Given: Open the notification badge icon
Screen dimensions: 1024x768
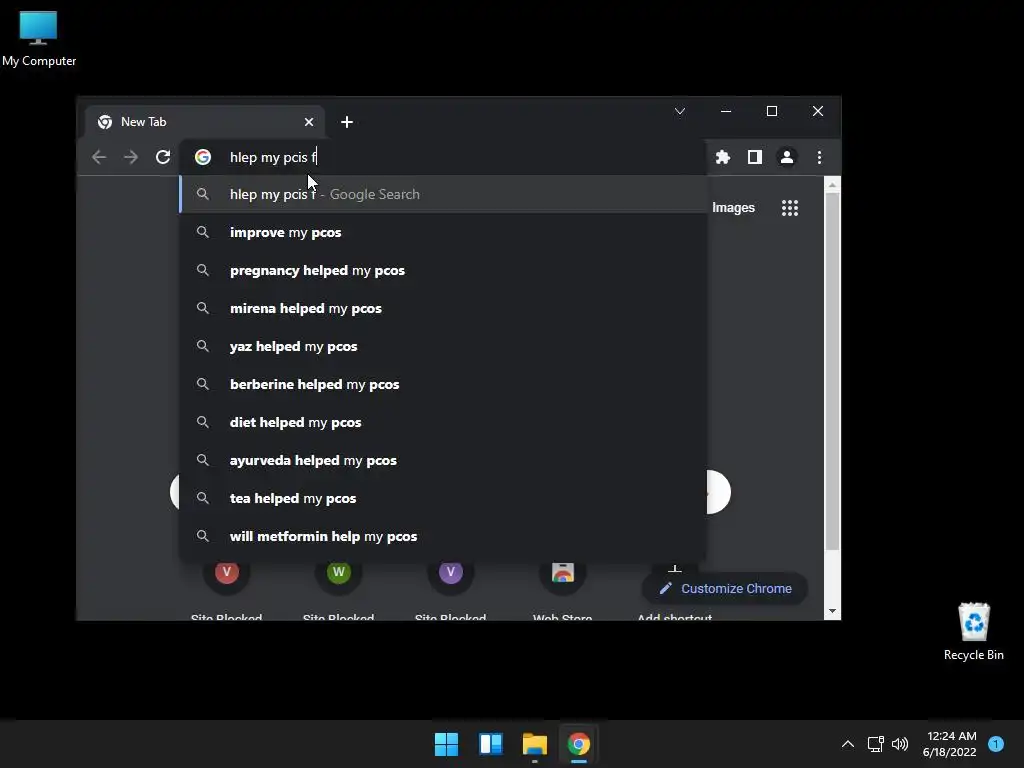Looking at the screenshot, I should [x=995, y=744].
